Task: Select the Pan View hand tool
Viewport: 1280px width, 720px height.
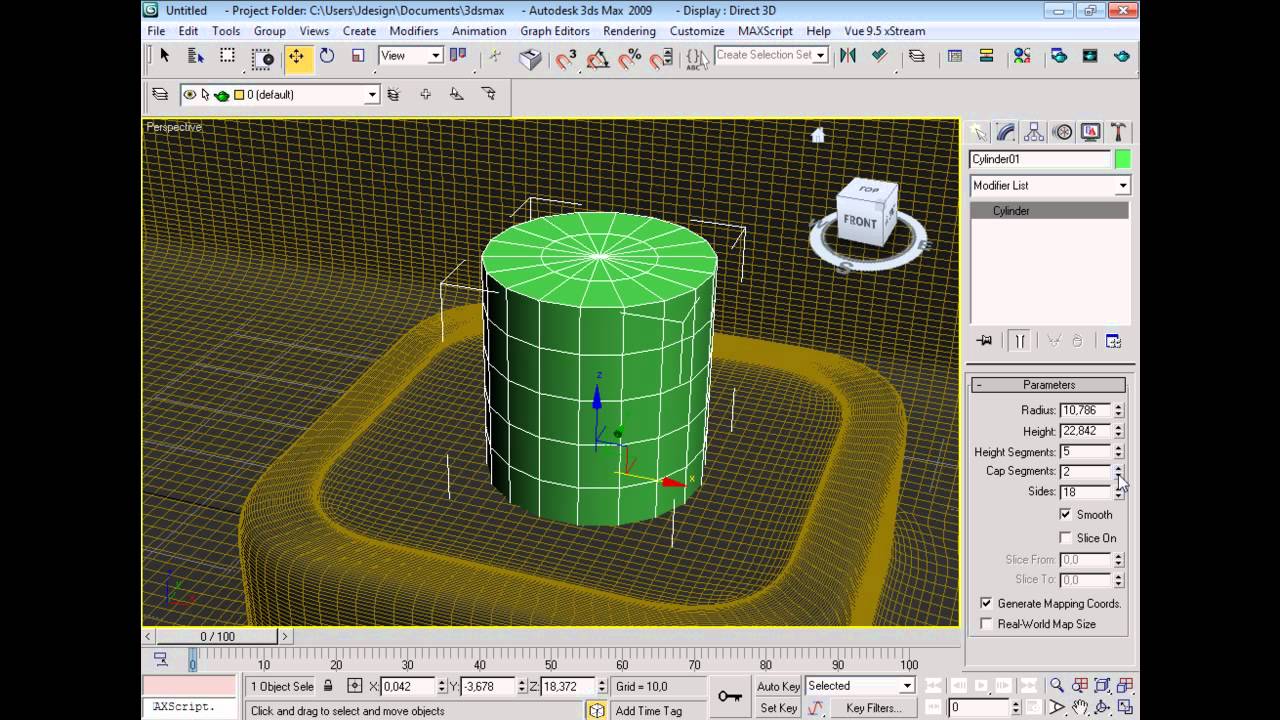Action: click(x=1080, y=708)
